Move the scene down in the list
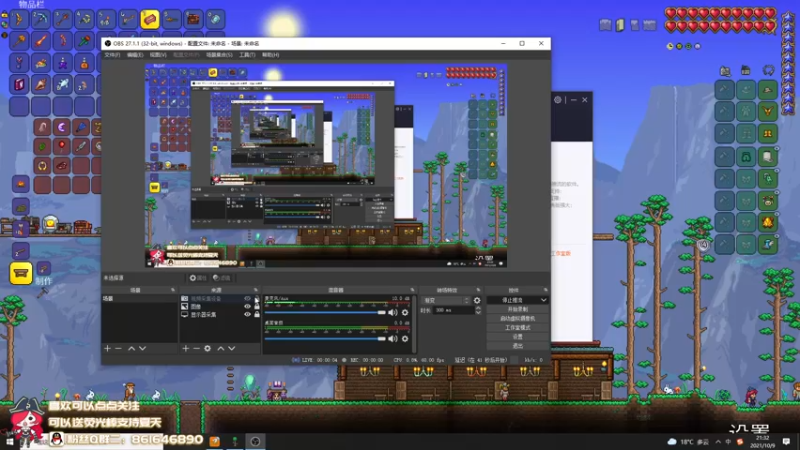The width and height of the screenshot is (800, 450). tap(142, 348)
